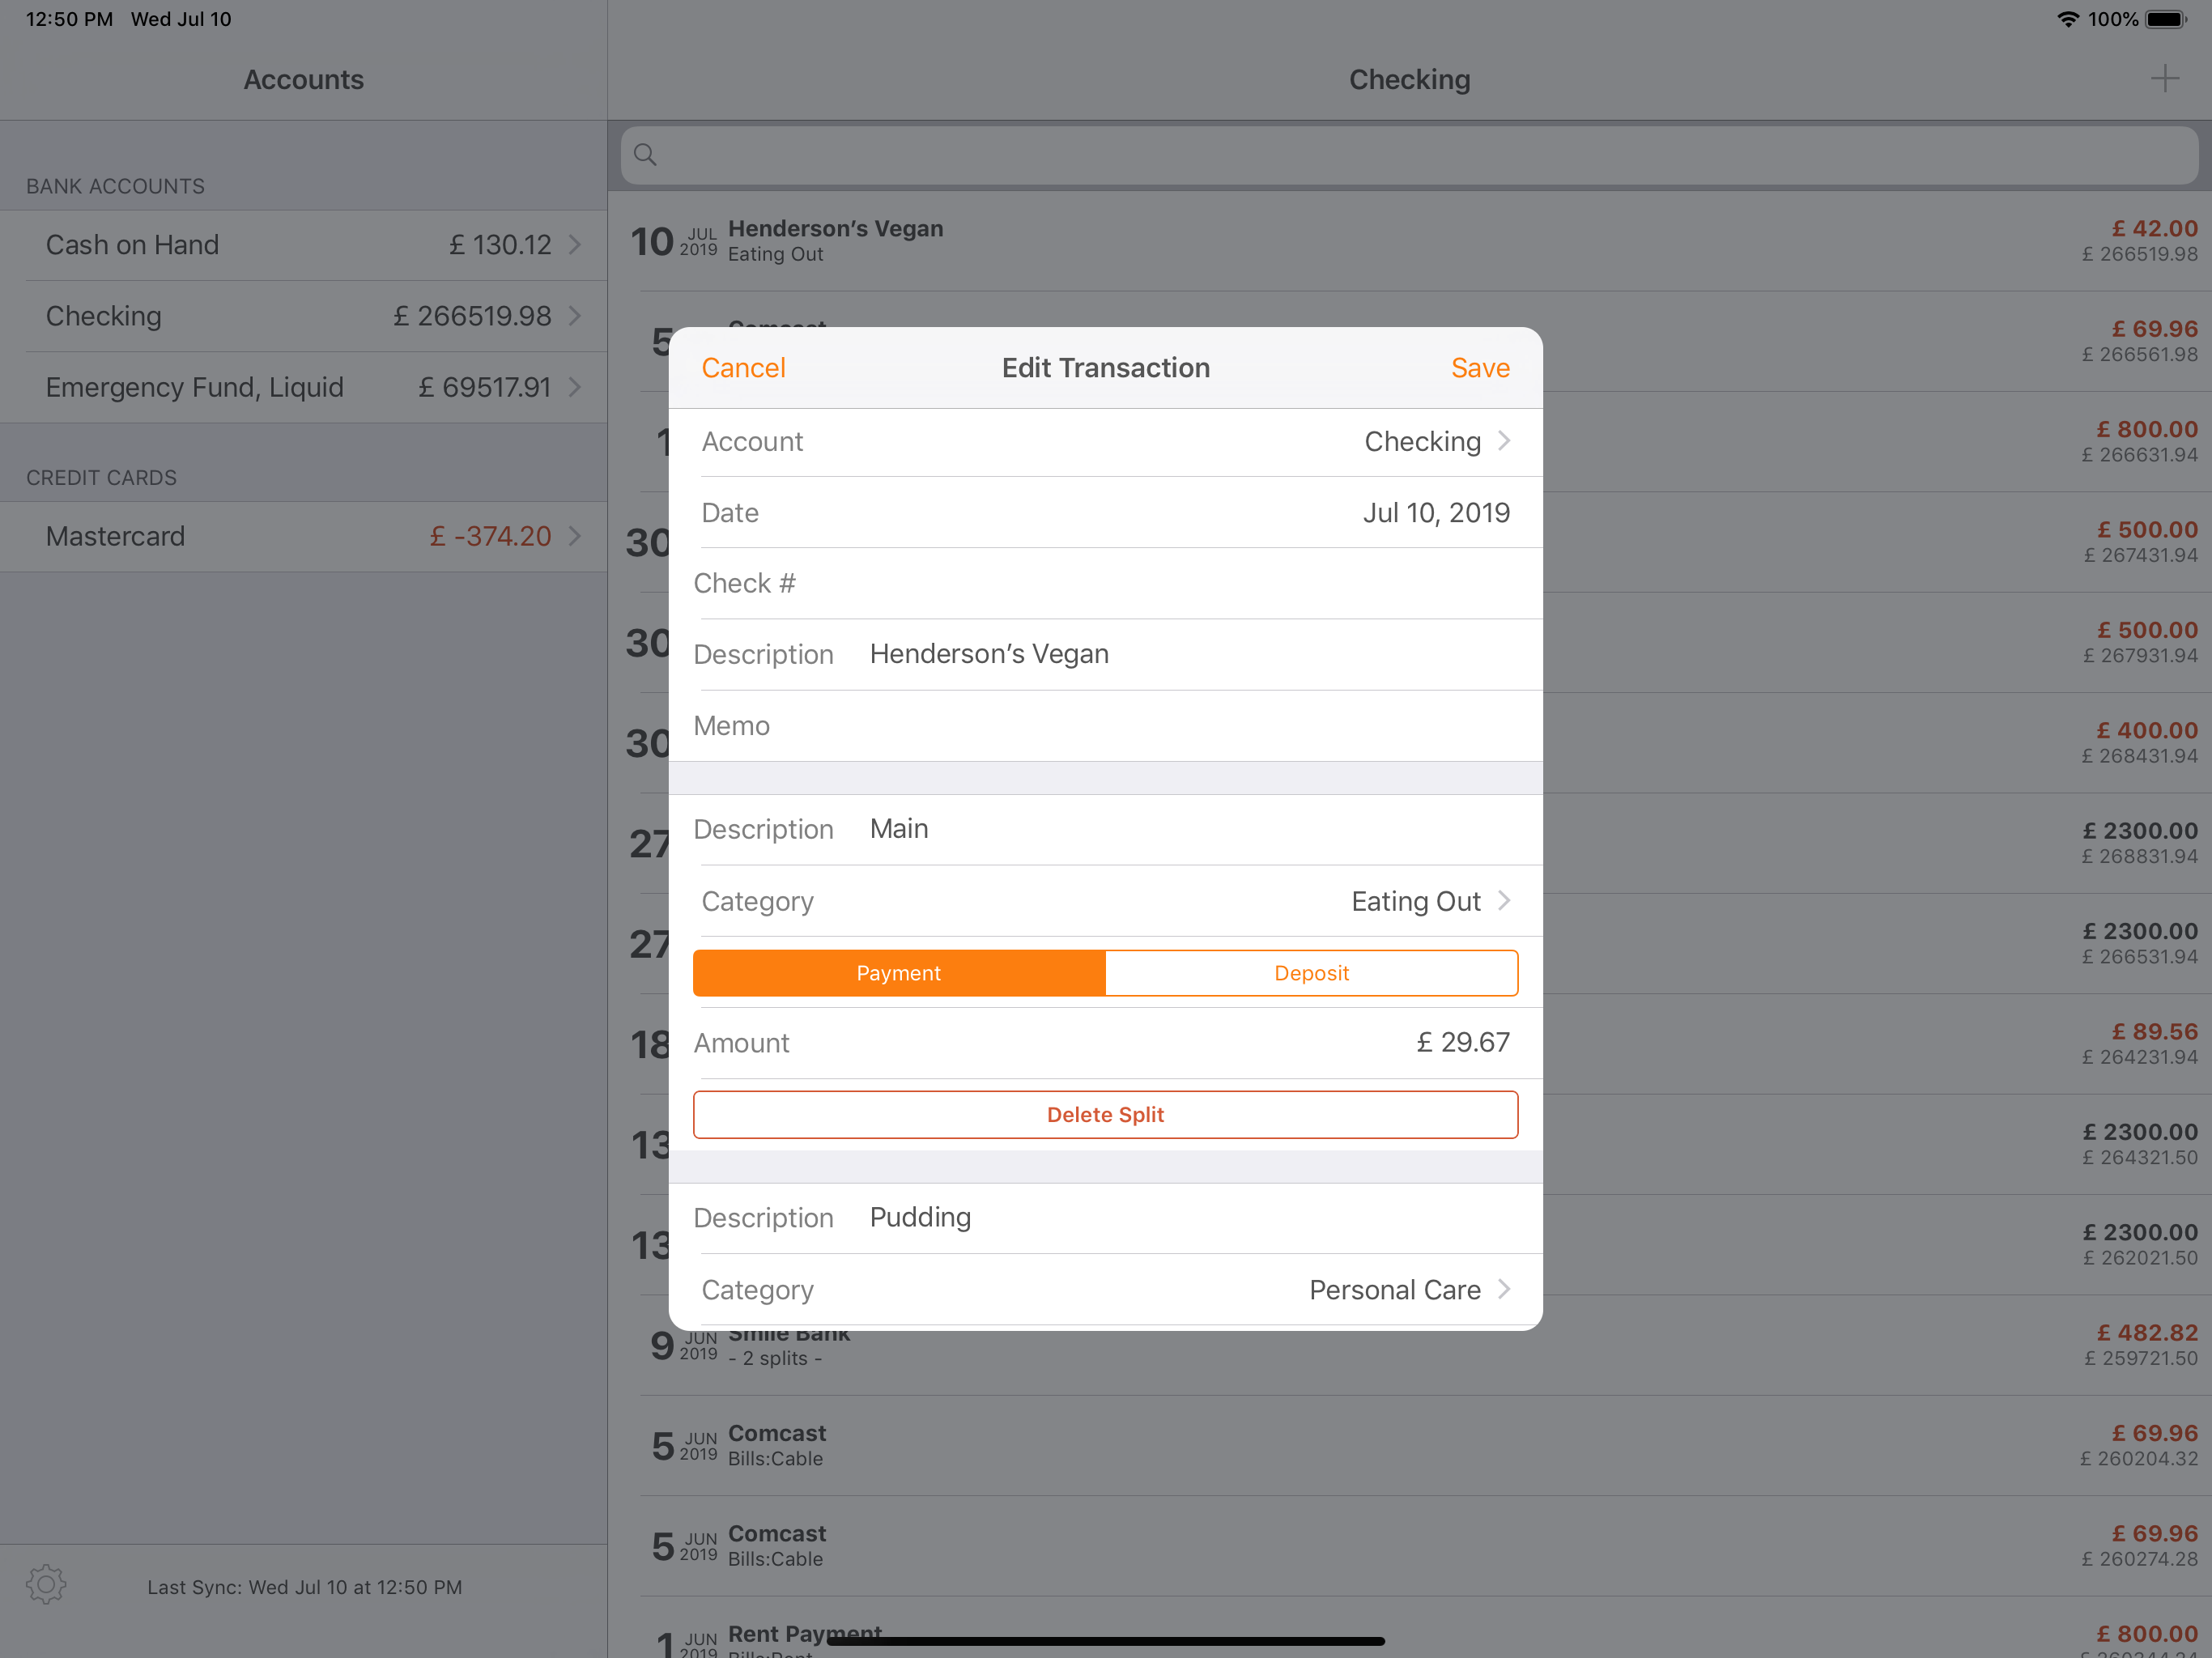Tap the battery status icon

pos(2166,19)
